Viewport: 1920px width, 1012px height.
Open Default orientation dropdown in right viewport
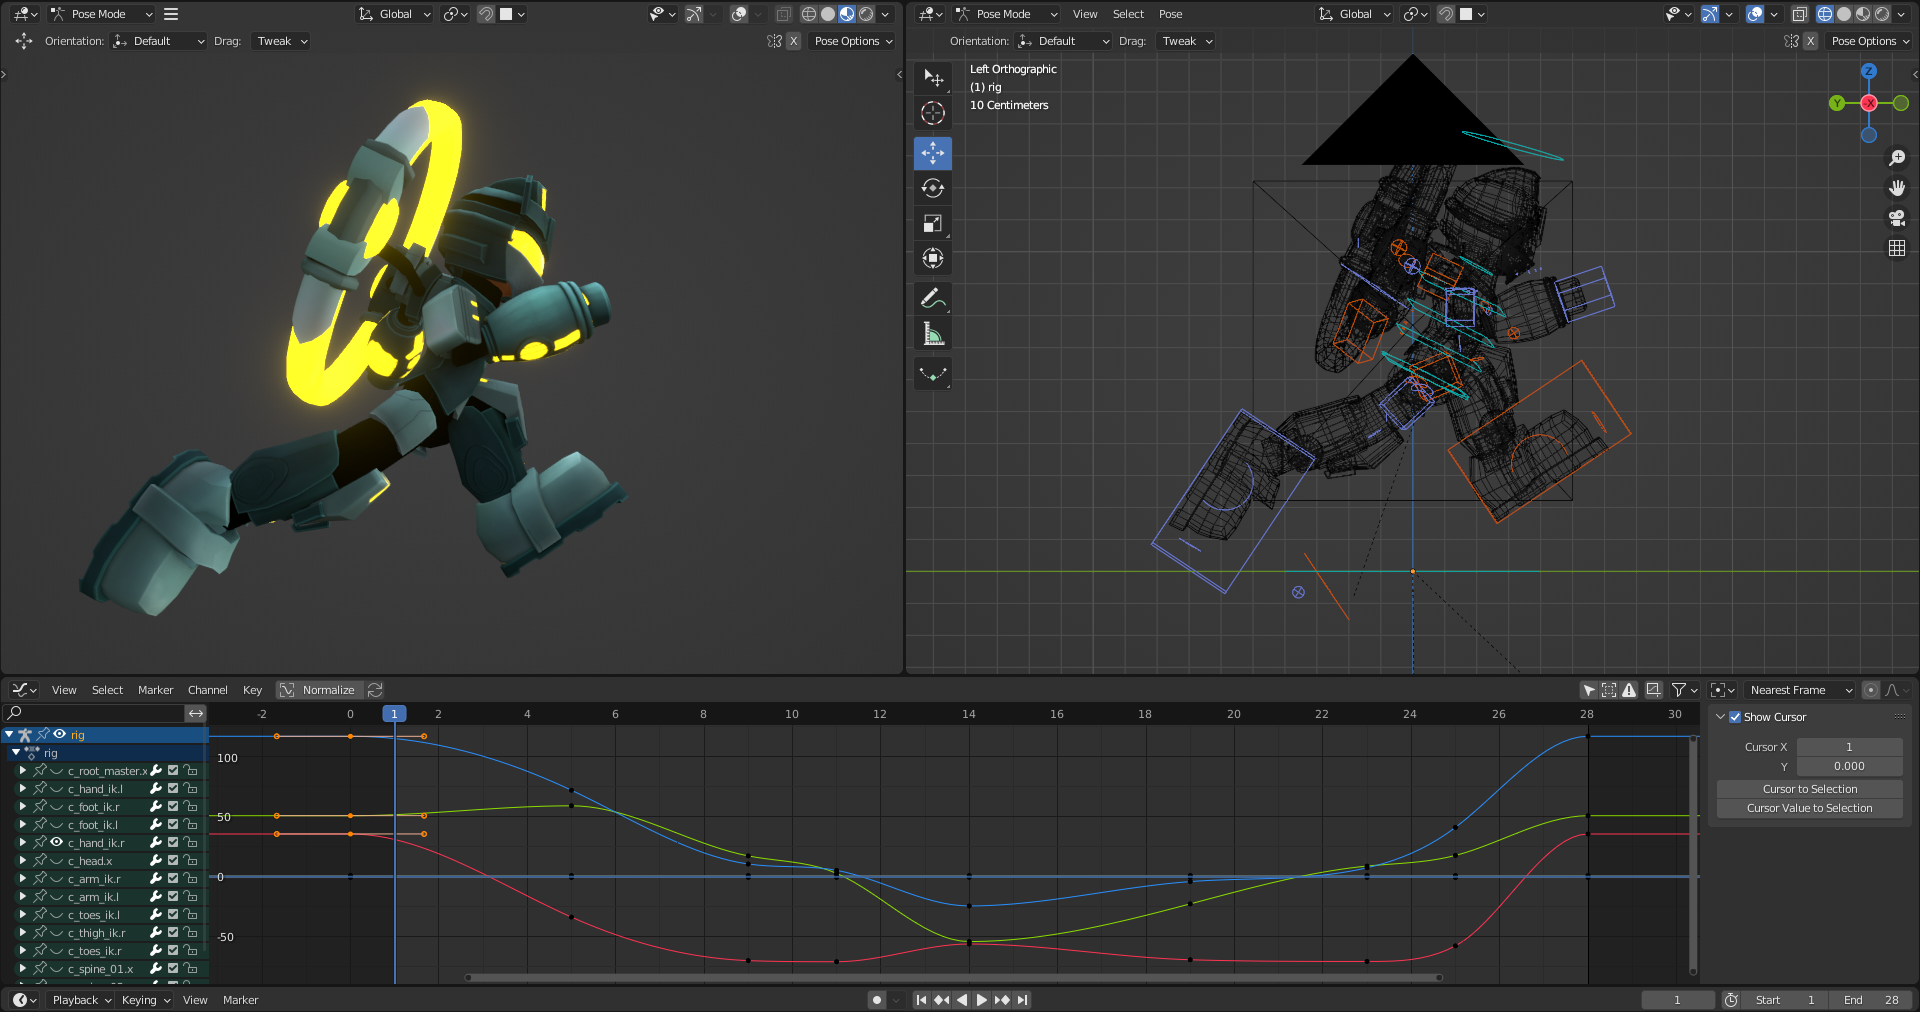[x=1064, y=41]
